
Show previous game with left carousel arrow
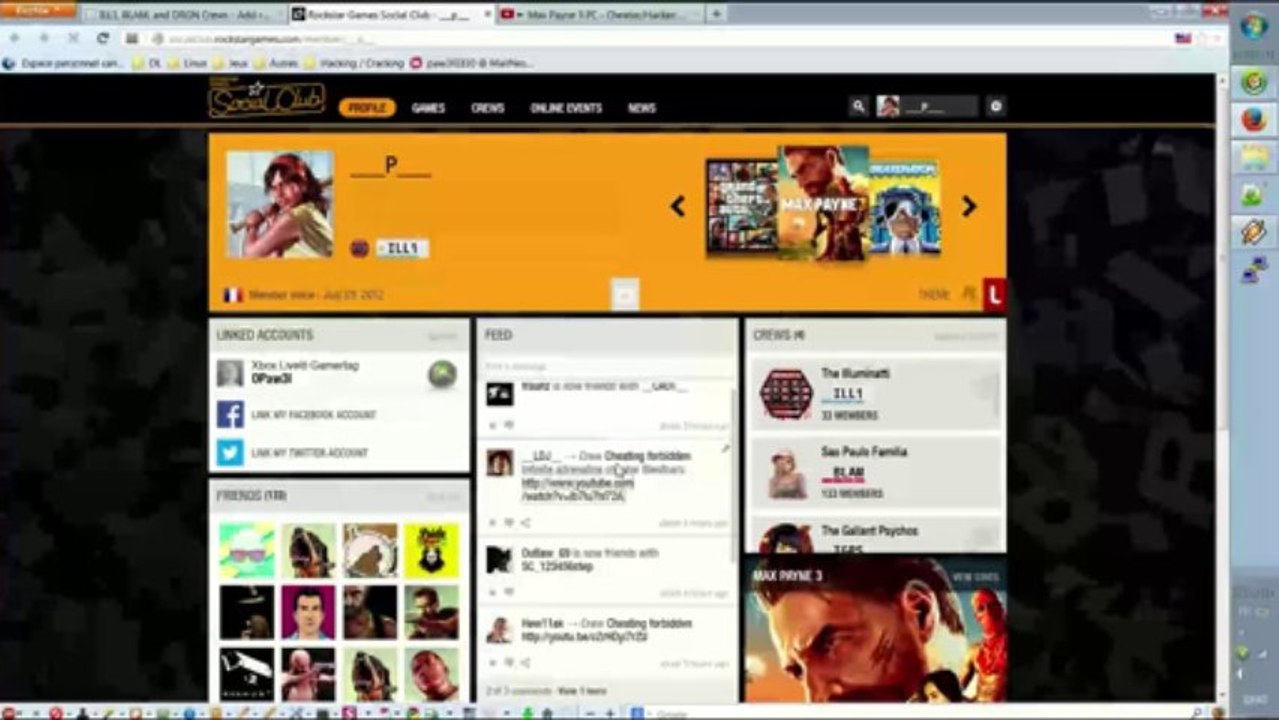(677, 206)
